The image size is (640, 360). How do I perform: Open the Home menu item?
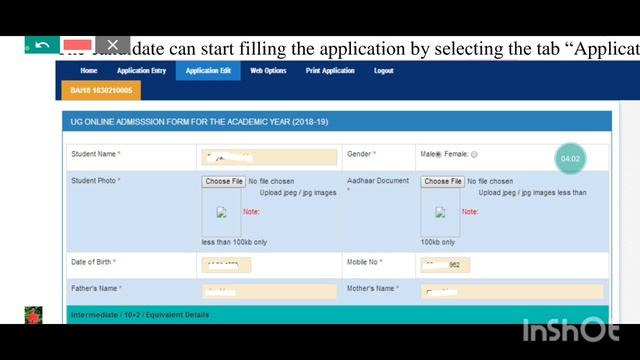pos(89,71)
